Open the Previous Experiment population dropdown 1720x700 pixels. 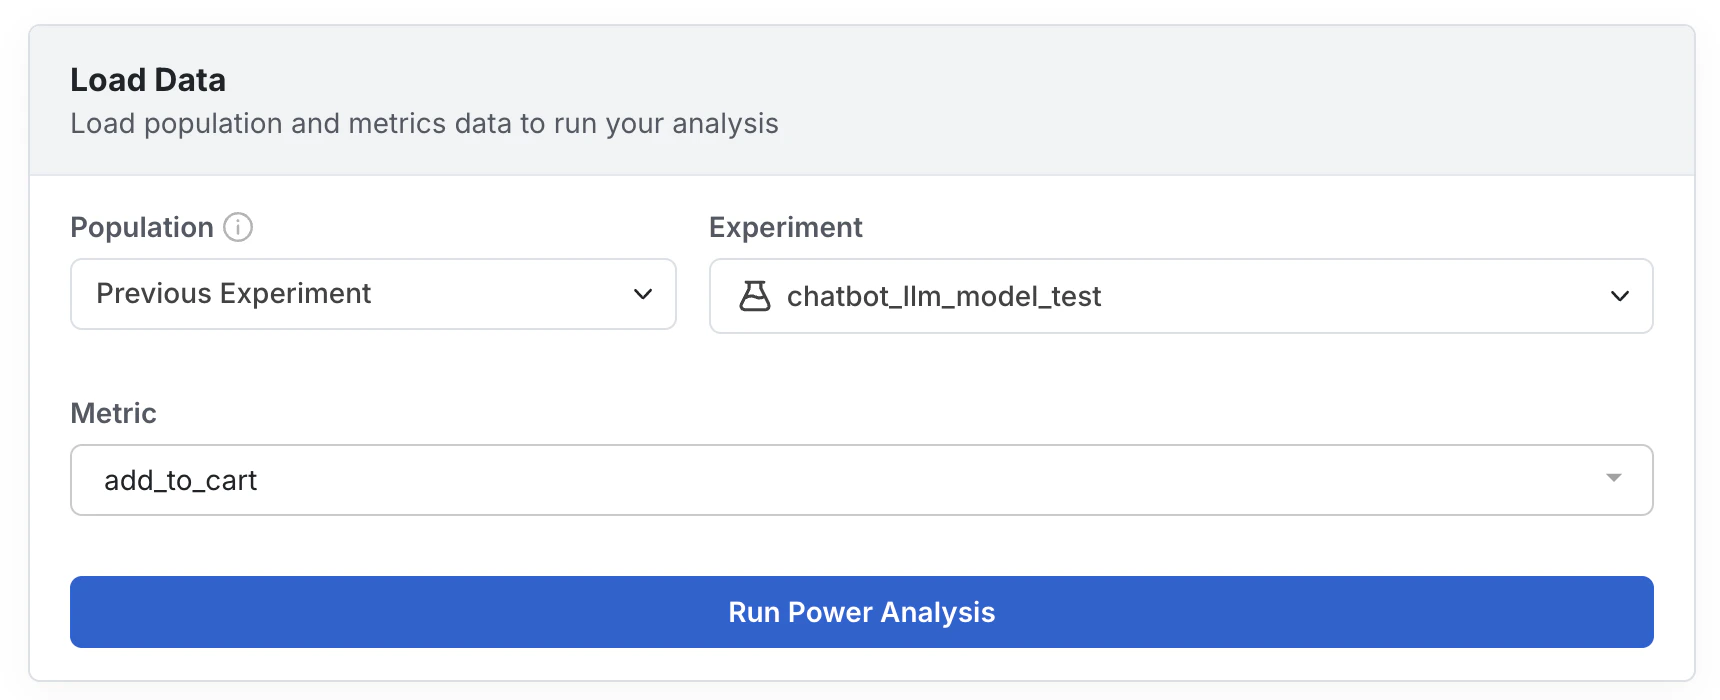(372, 294)
